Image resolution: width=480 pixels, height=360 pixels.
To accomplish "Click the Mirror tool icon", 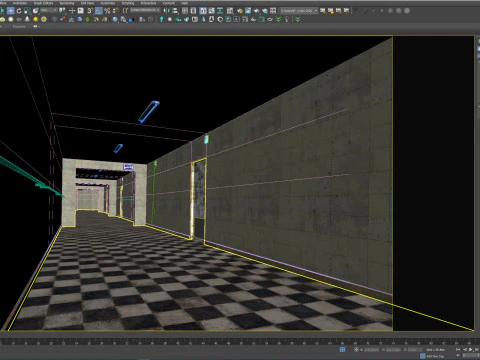I will [x=167, y=11].
